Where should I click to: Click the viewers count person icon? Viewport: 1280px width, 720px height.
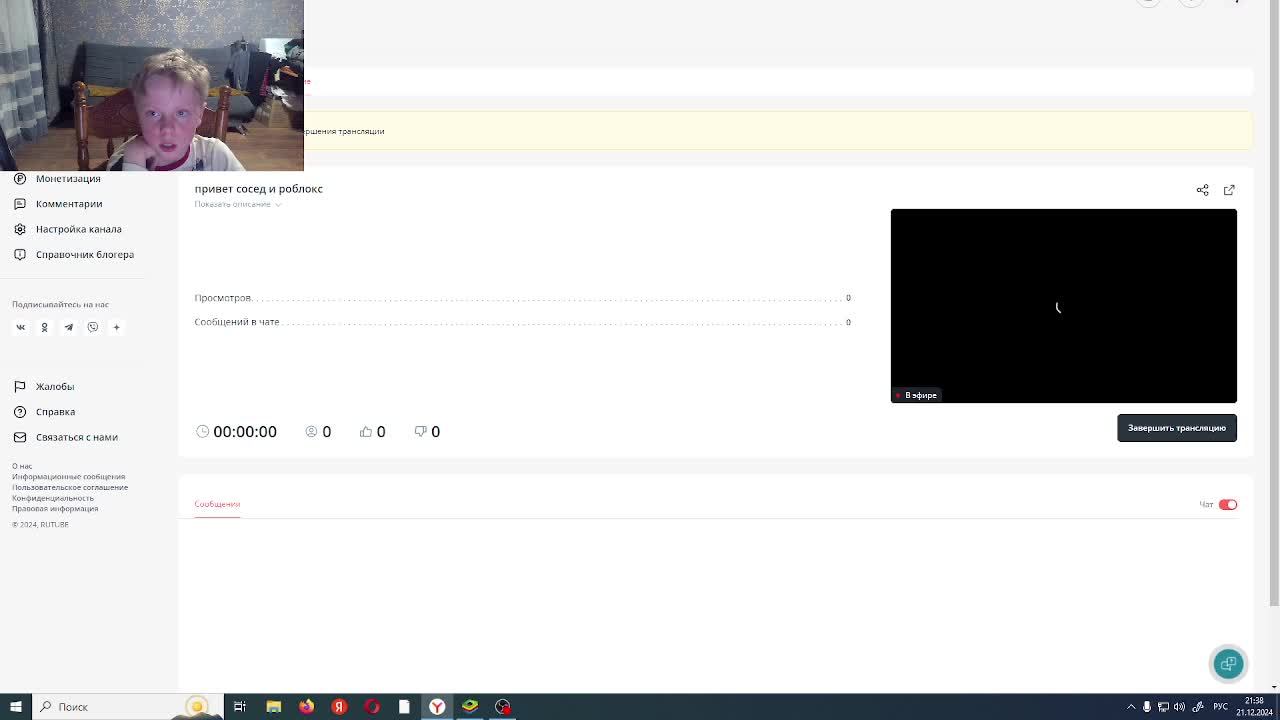[311, 431]
